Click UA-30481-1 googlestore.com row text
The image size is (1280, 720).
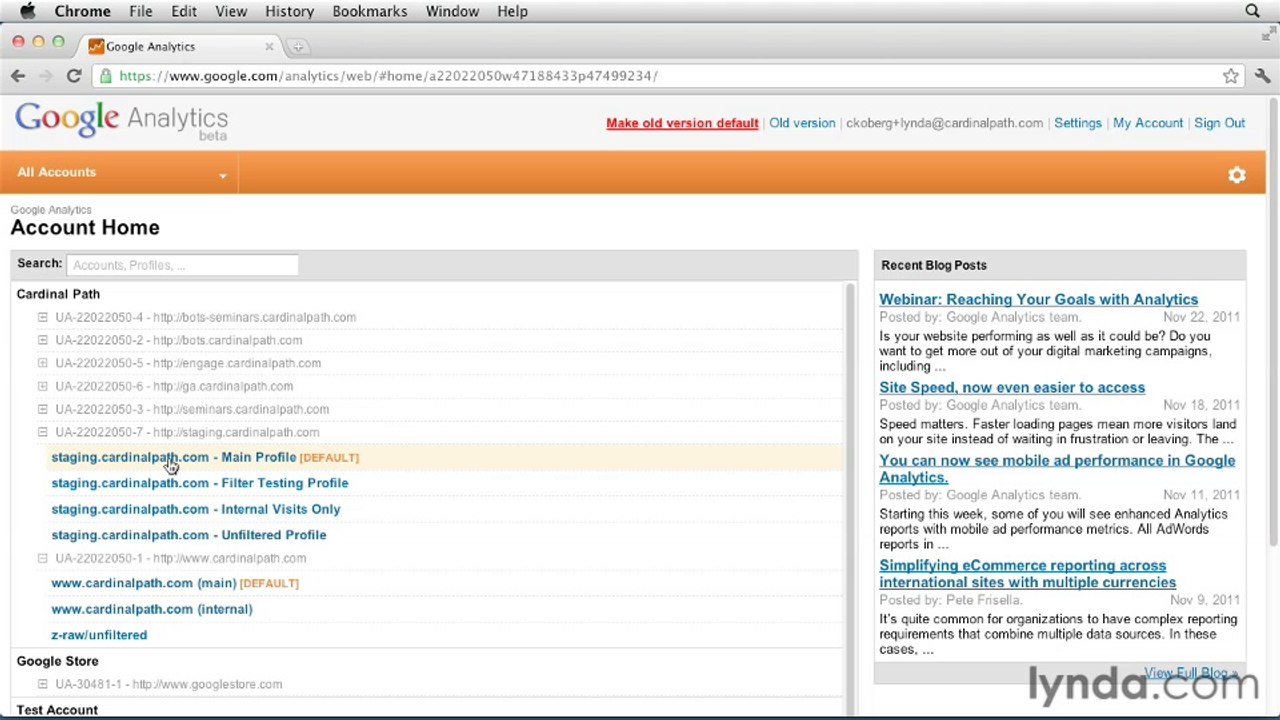[168, 684]
